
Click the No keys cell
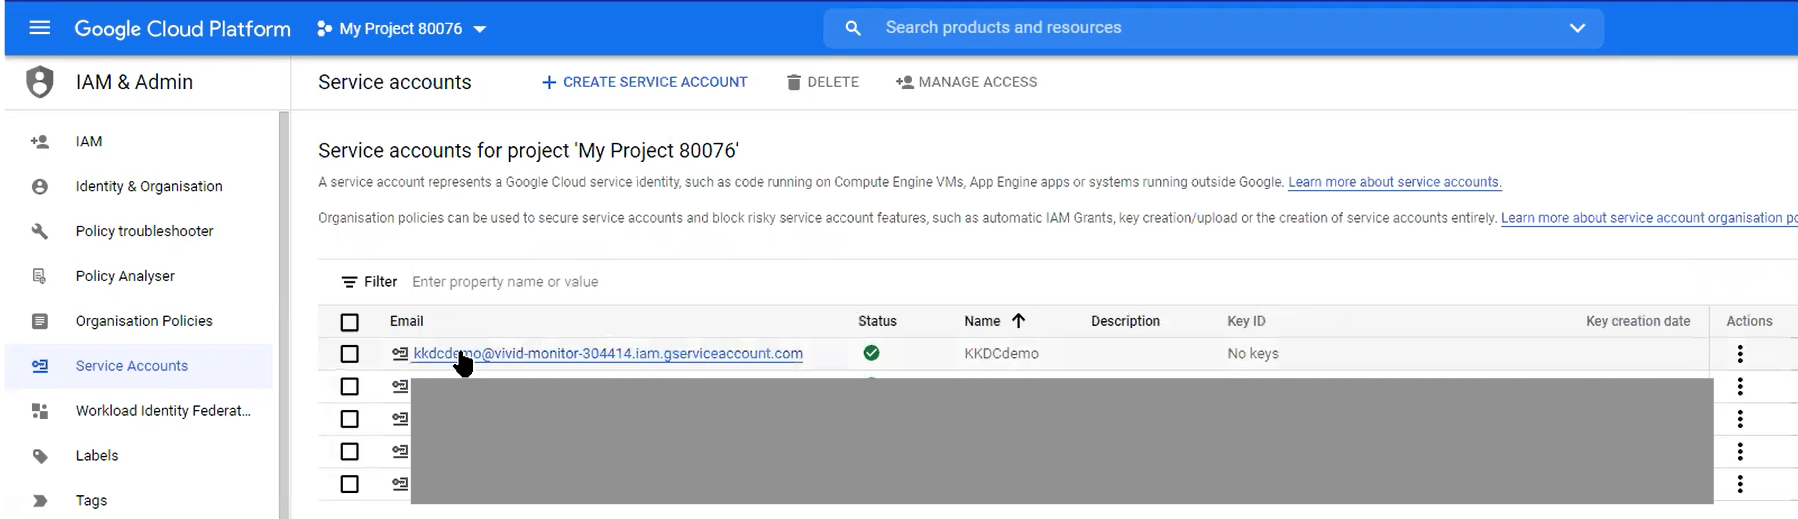(x=1253, y=353)
